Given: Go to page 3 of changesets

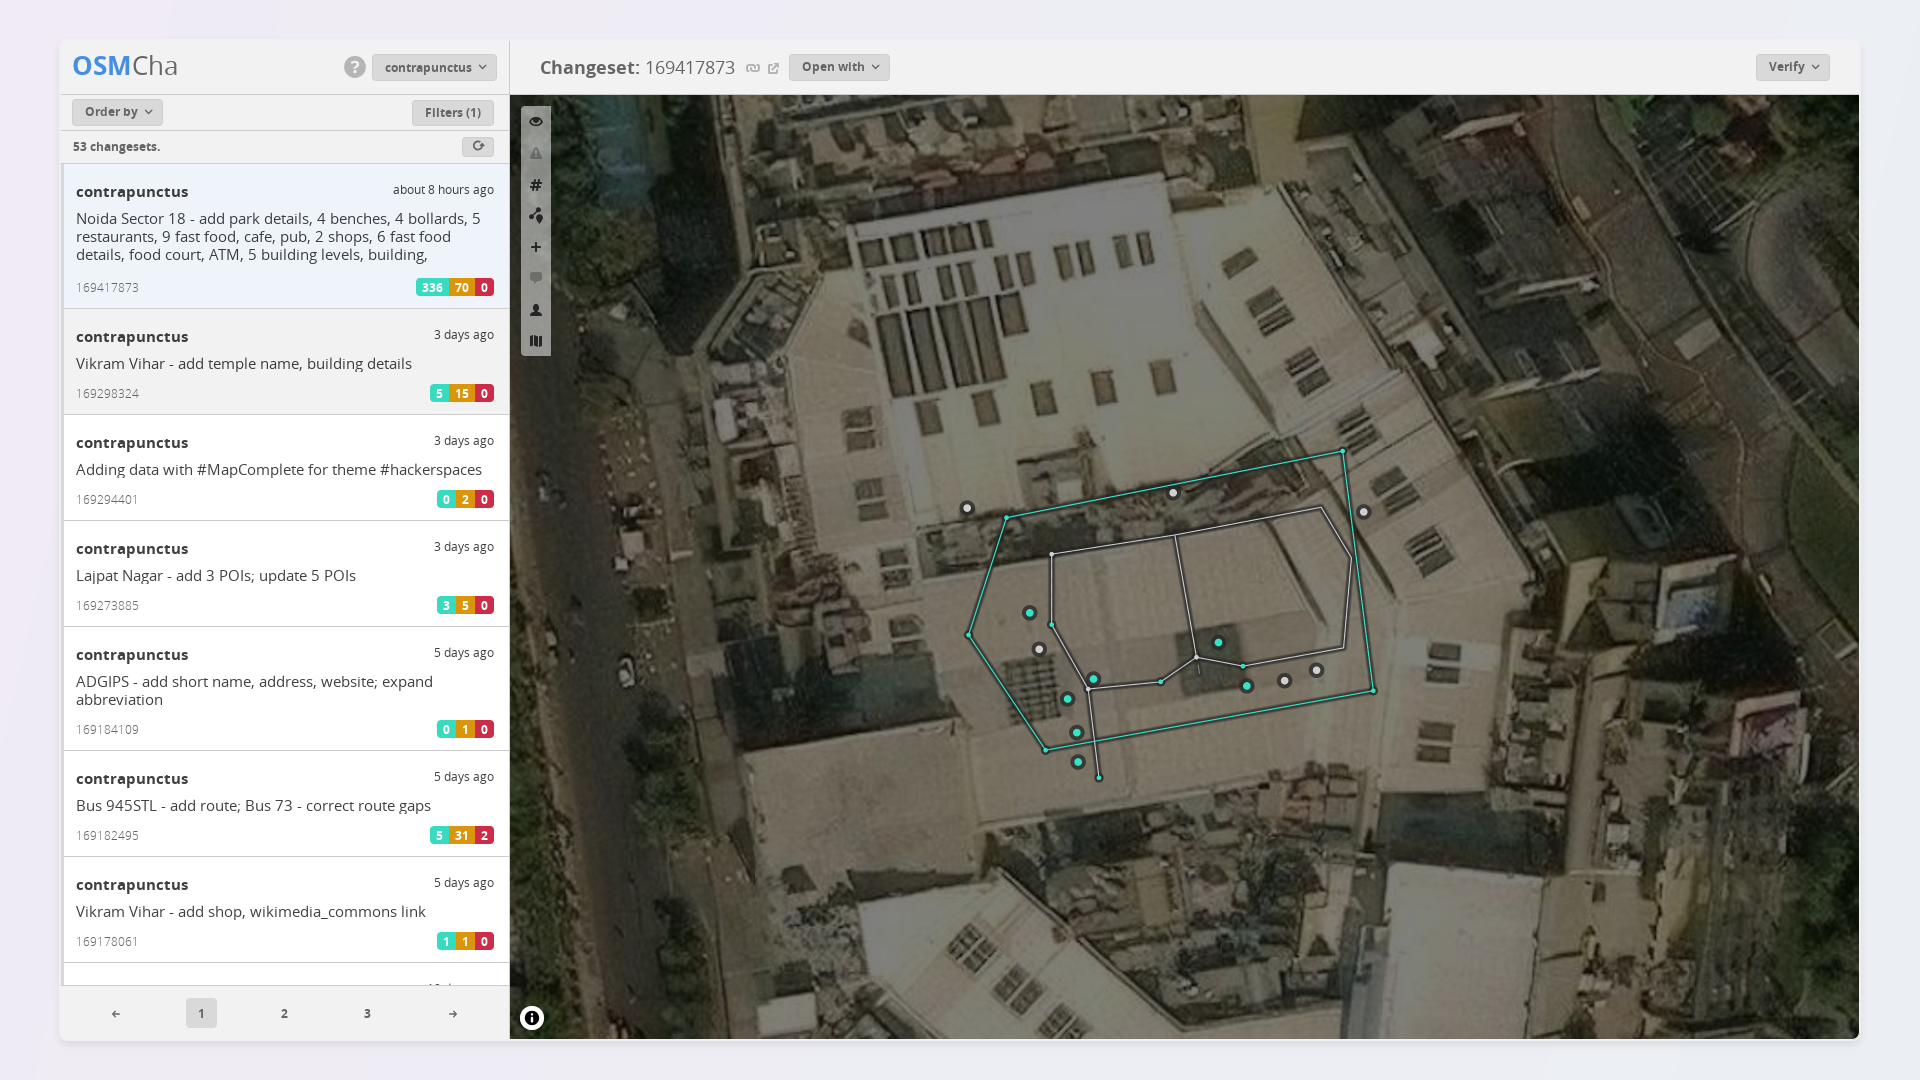Looking at the screenshot, I should pyautogui.click(x=367, y=1013).
